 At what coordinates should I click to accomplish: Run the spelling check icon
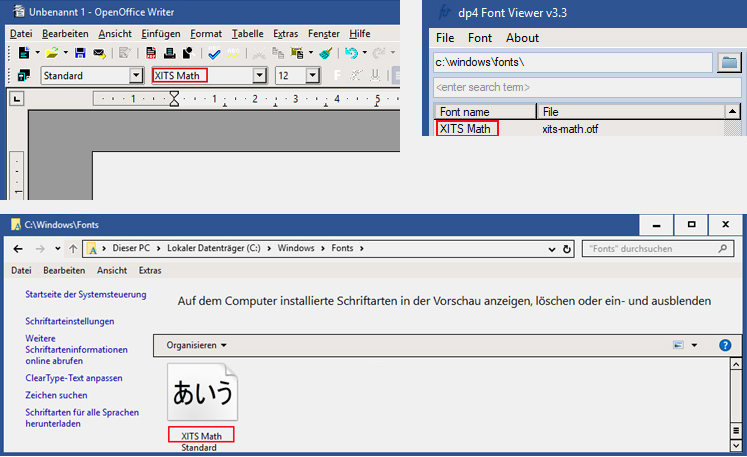tap(215, 52)
